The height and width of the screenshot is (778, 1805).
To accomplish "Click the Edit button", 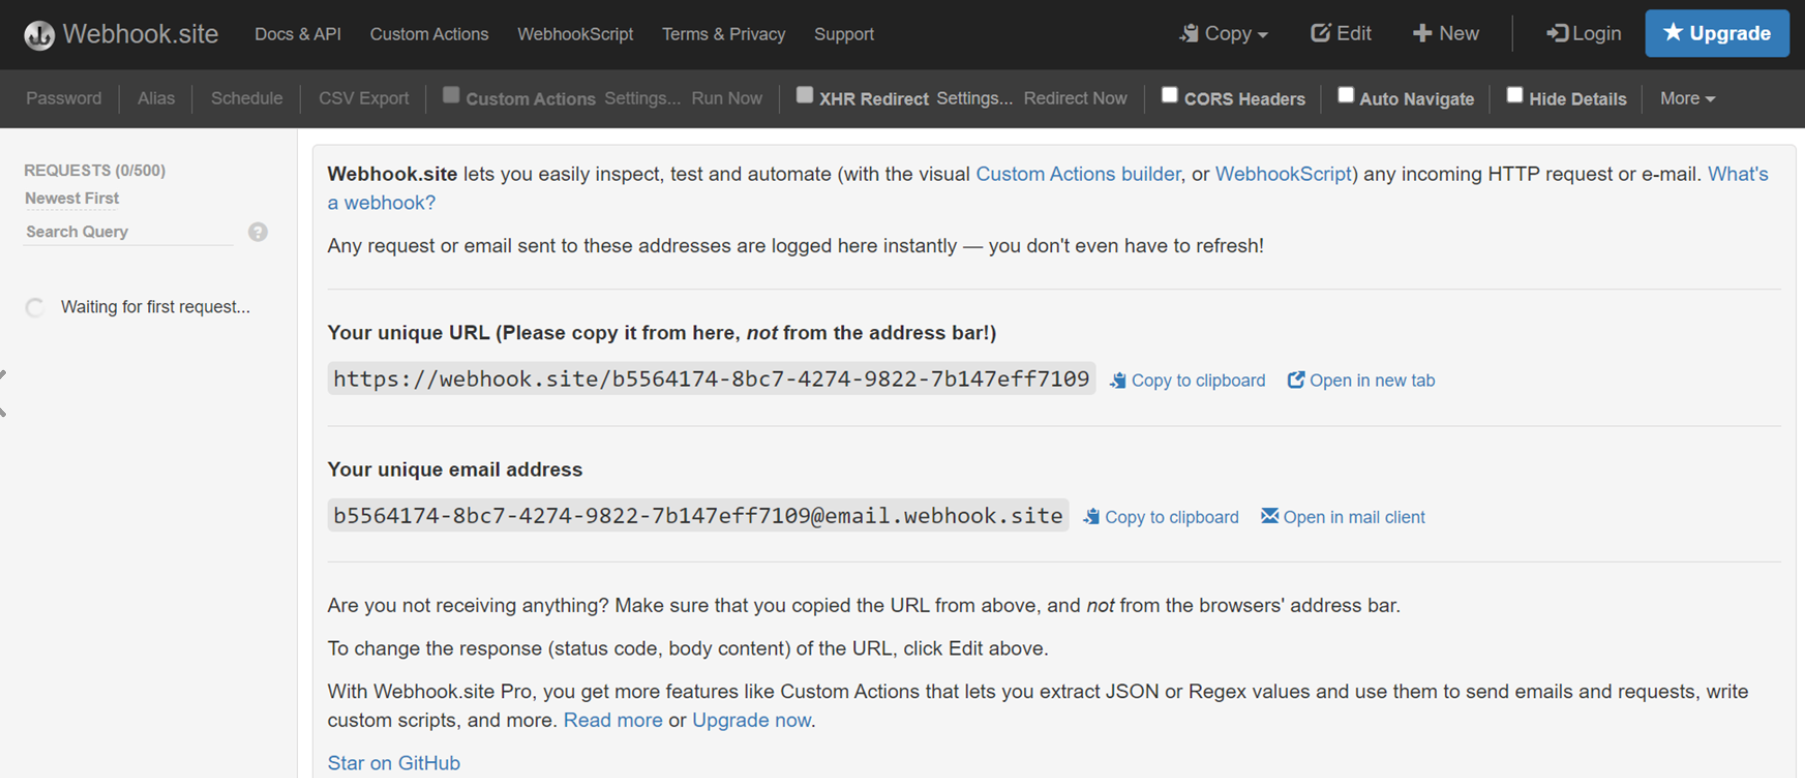I will coord(1341,33).
